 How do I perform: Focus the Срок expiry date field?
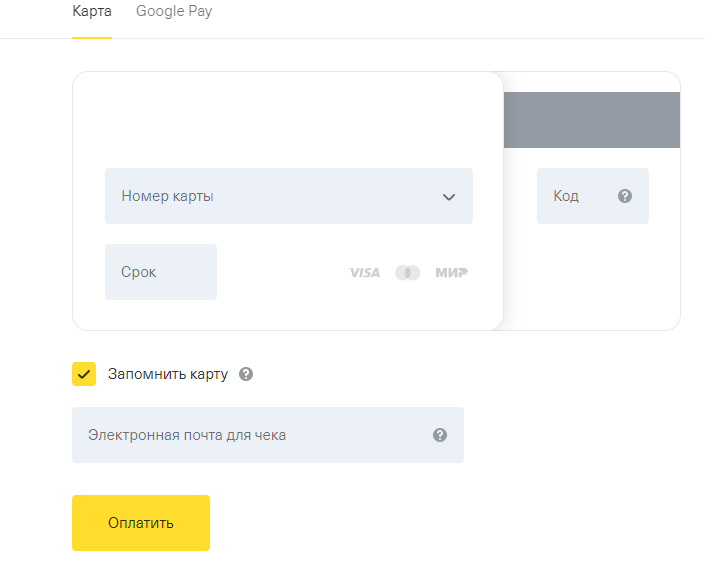[x=160, y=272]
